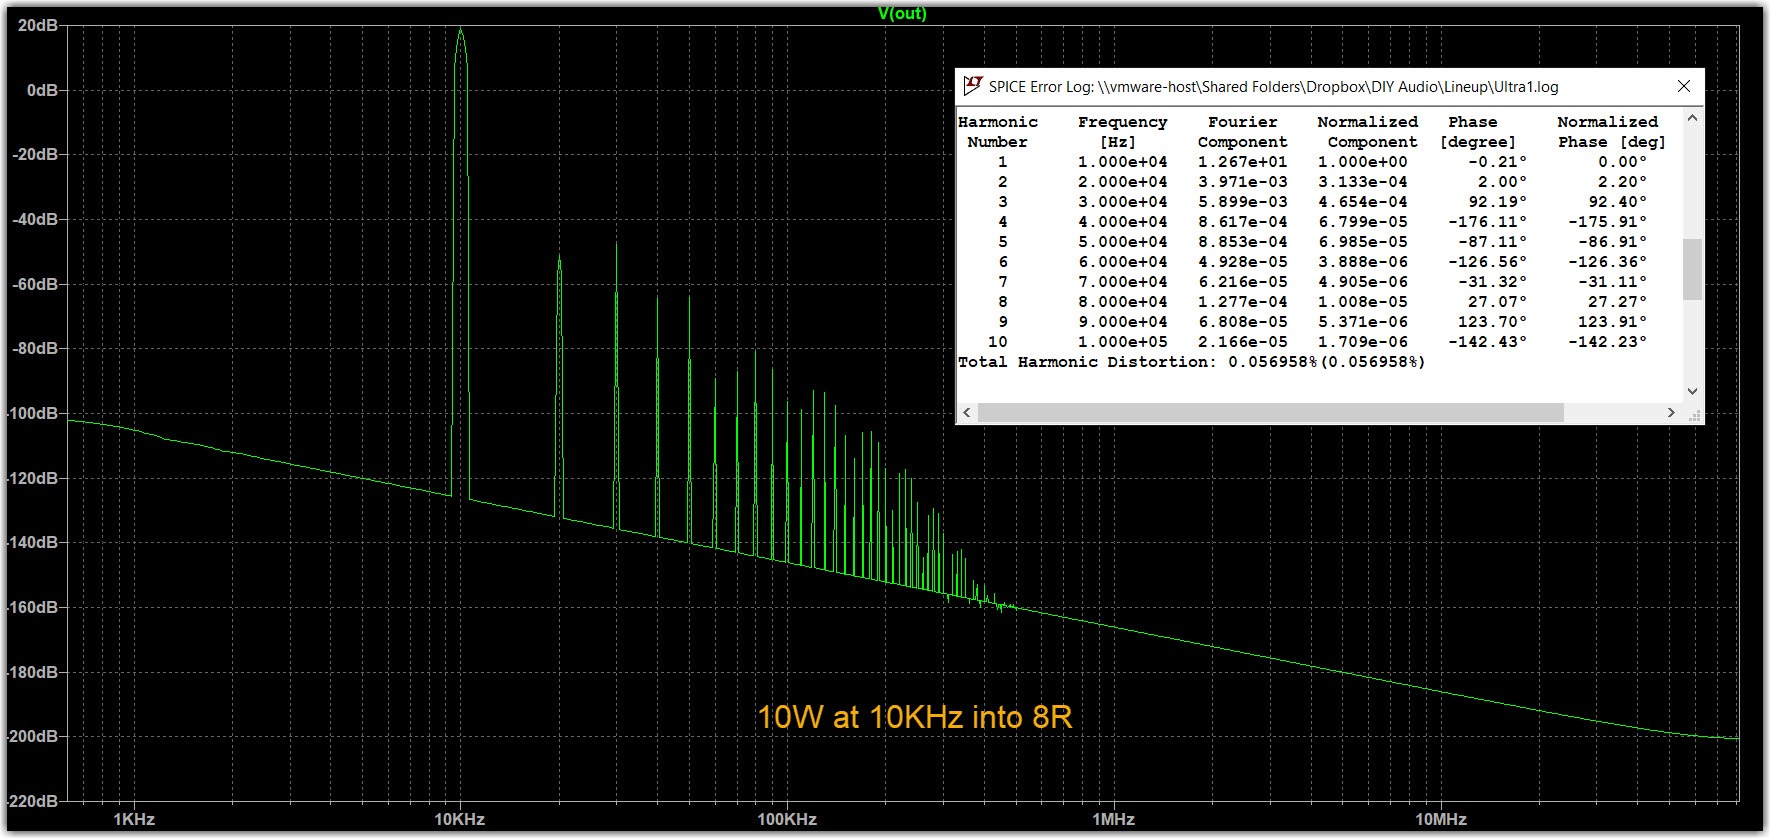Click the 0dB axis label
Viewport: 1771px width, 839px height.
[42, 90]
